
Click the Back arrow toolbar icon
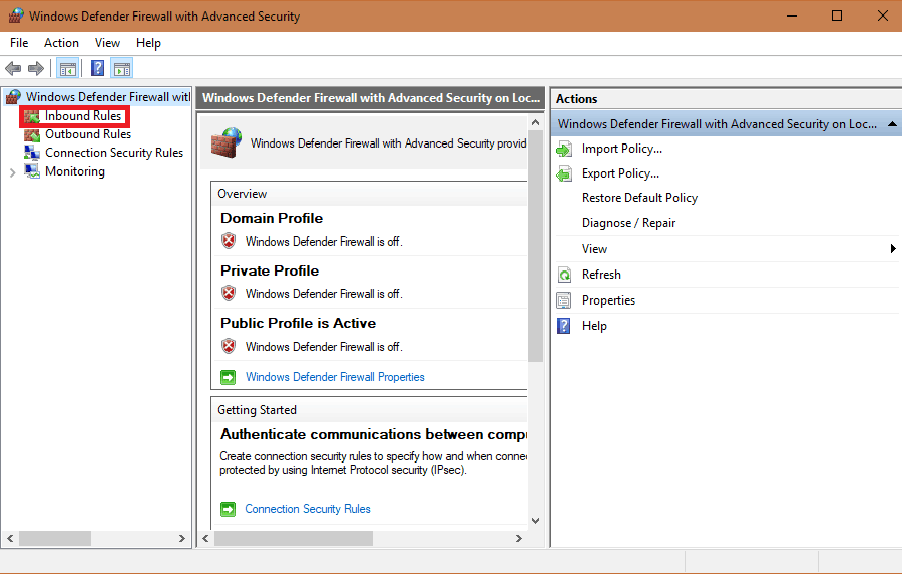pyautogui.click(x=13, y=69)
